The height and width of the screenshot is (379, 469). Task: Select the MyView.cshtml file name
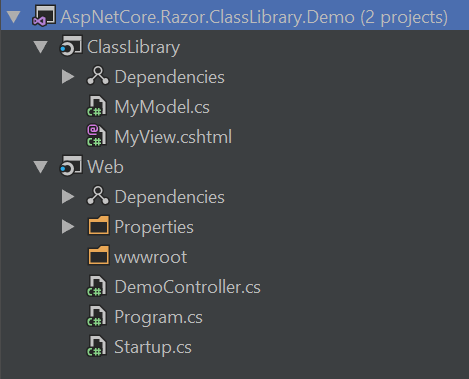[173, 137]
